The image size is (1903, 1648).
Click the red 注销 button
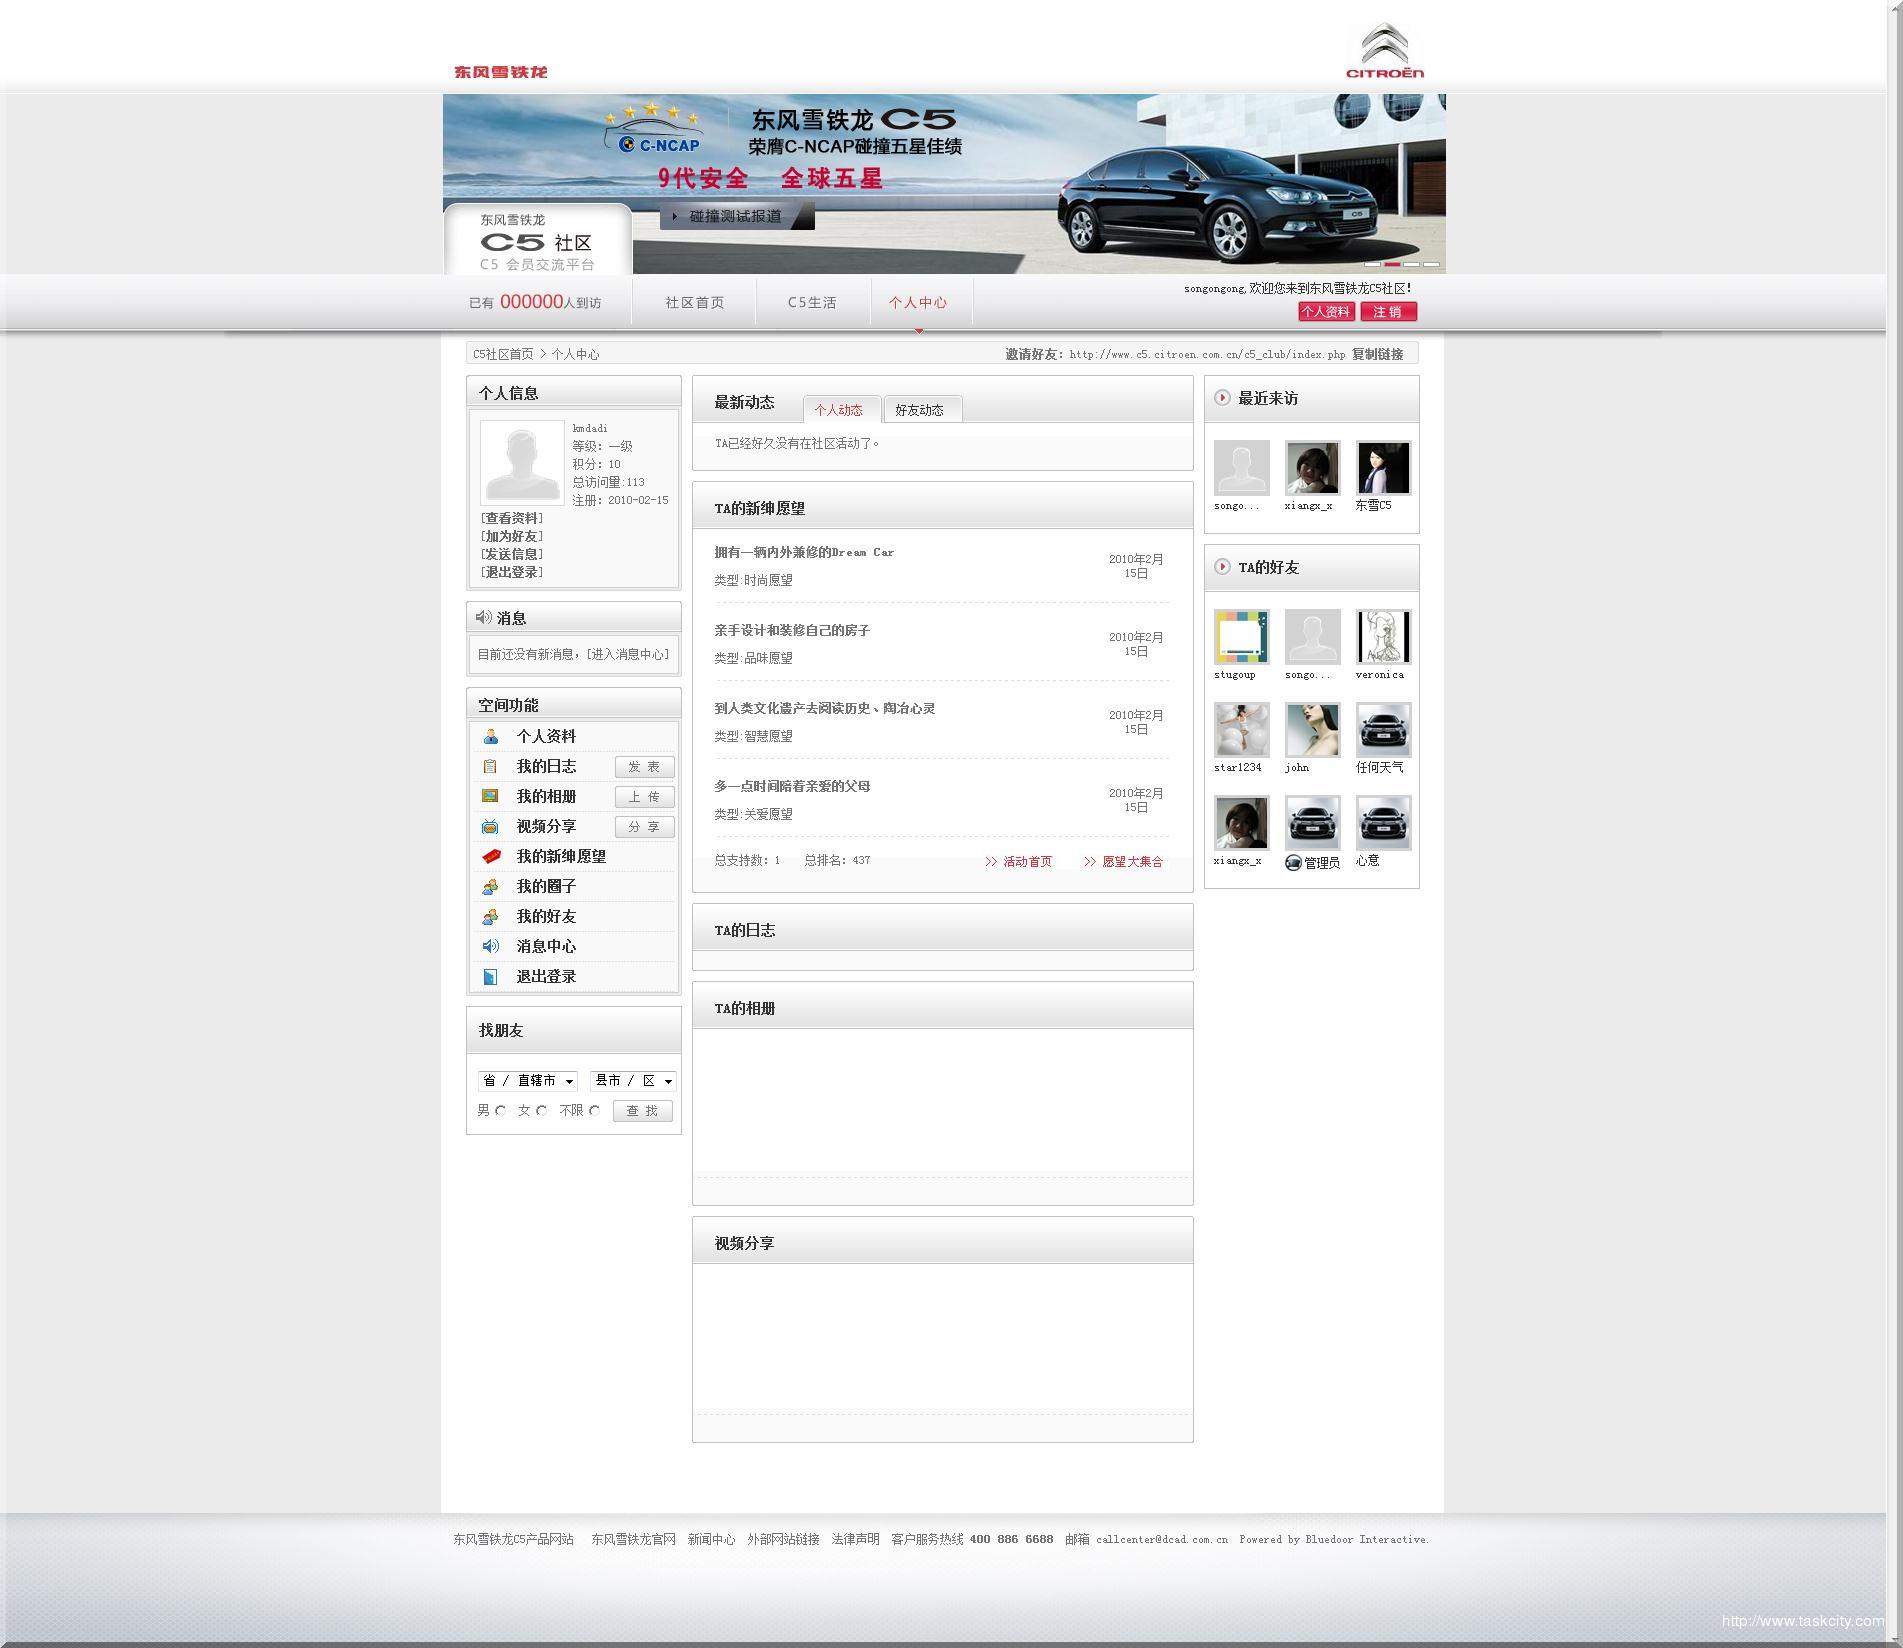[1388, 312]
